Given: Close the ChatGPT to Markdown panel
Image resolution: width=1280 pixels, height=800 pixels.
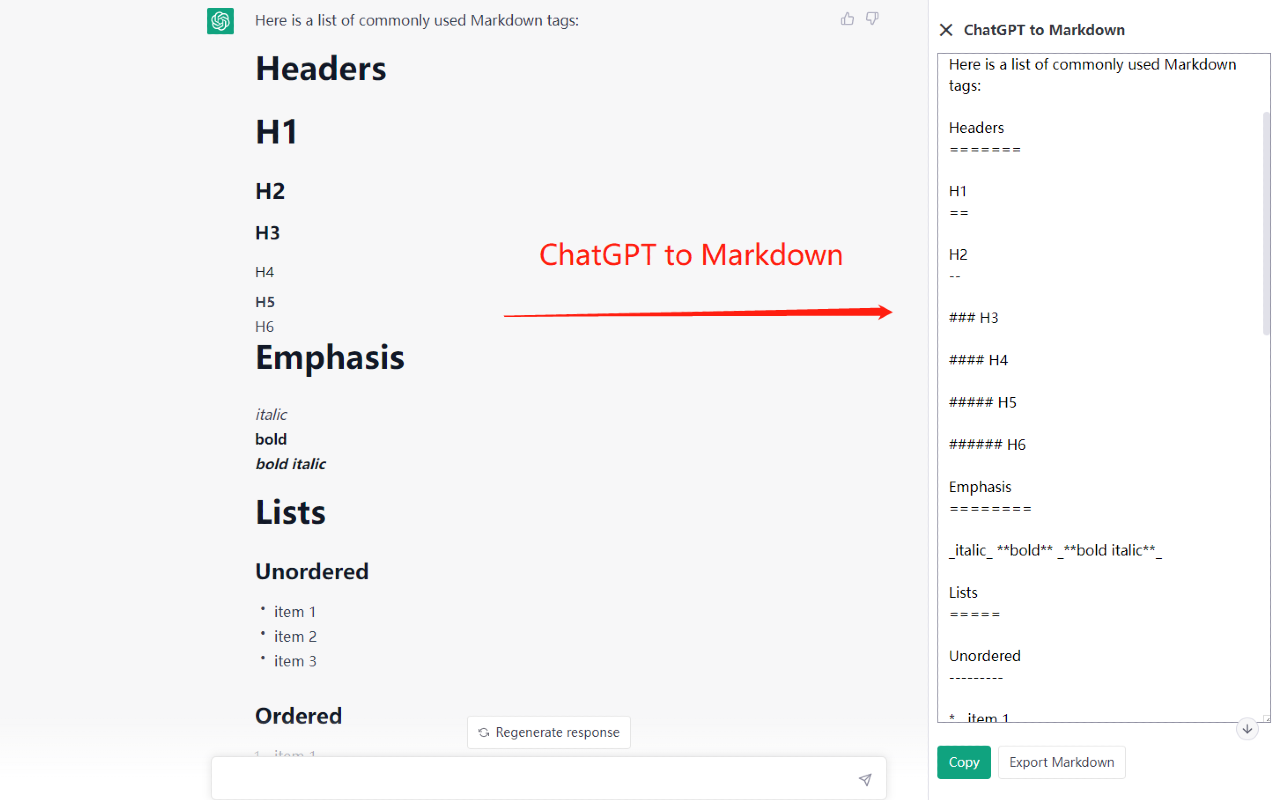Looking at the screenshot, I should pos(945,30).
